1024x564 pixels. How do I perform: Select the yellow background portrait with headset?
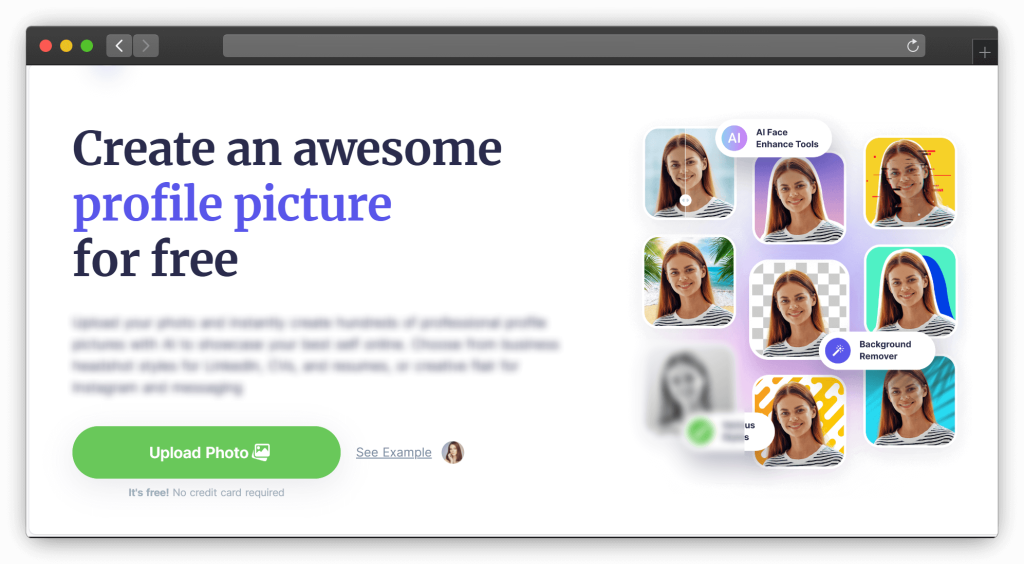pyautogui.click(x=909, y=182)
